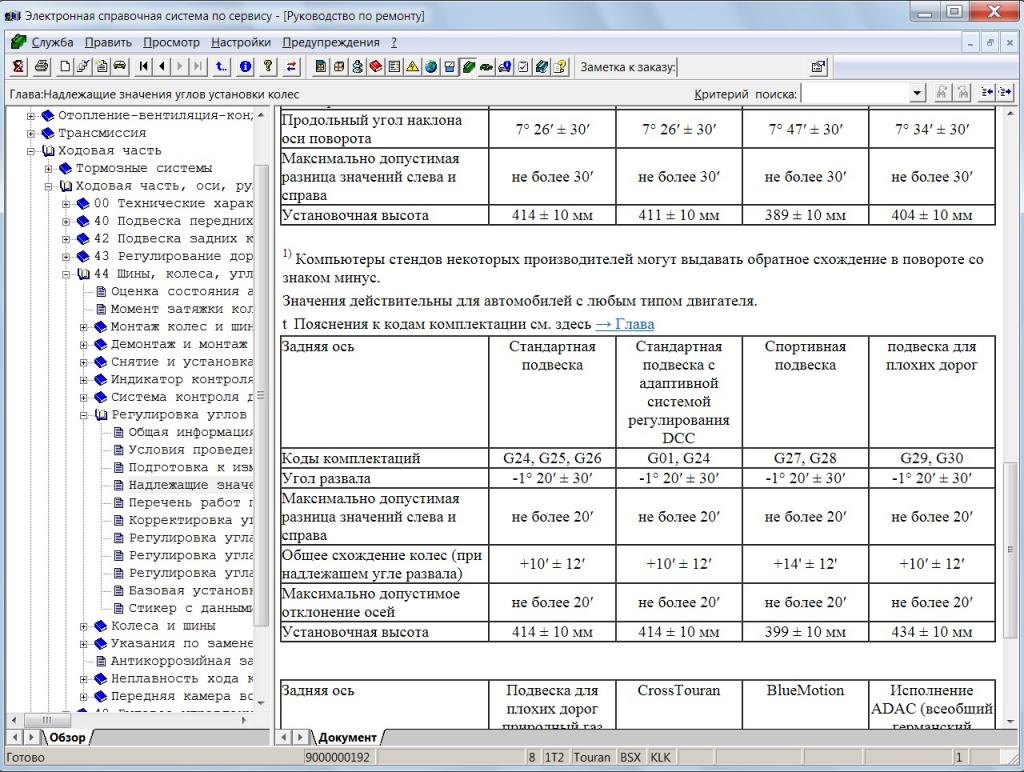Click the blank new page toolbar icon

coord(65,67)
